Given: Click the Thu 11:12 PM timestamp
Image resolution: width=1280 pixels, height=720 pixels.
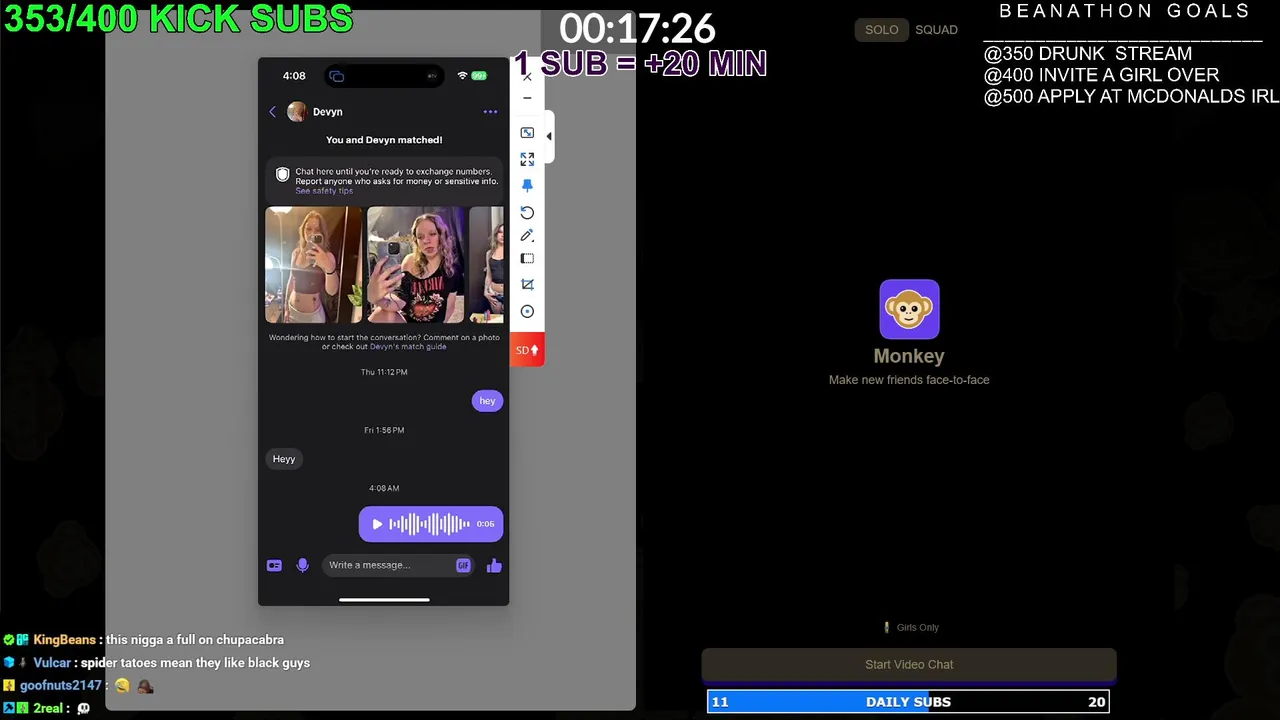Looking at the screenshot, I should coord(384,372).
